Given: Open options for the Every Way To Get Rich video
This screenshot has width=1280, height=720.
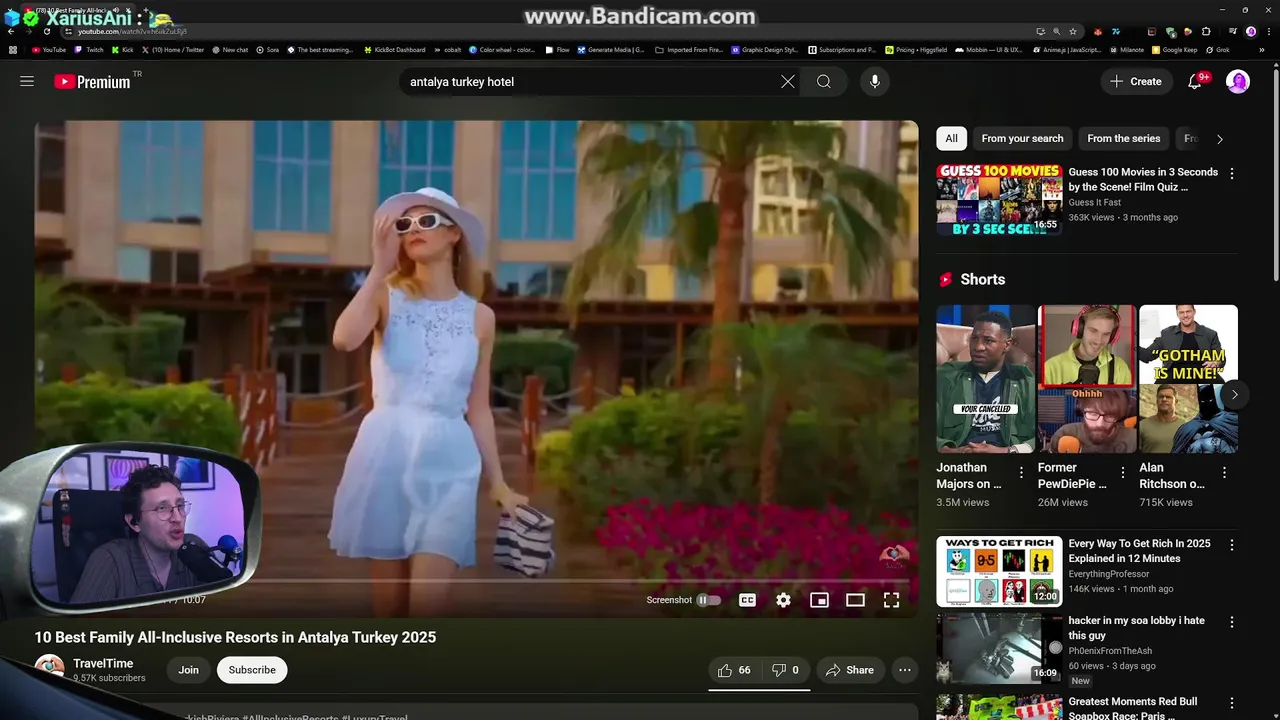Looking at the screenshot, I should point(1232,545).
